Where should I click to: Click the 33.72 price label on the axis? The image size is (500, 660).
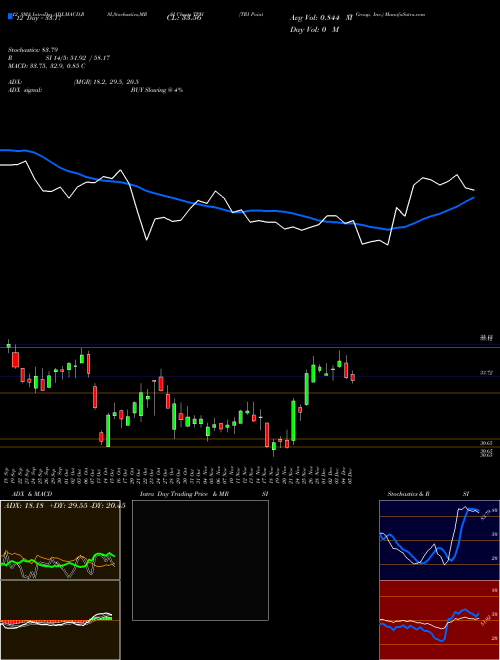point(486,373)
